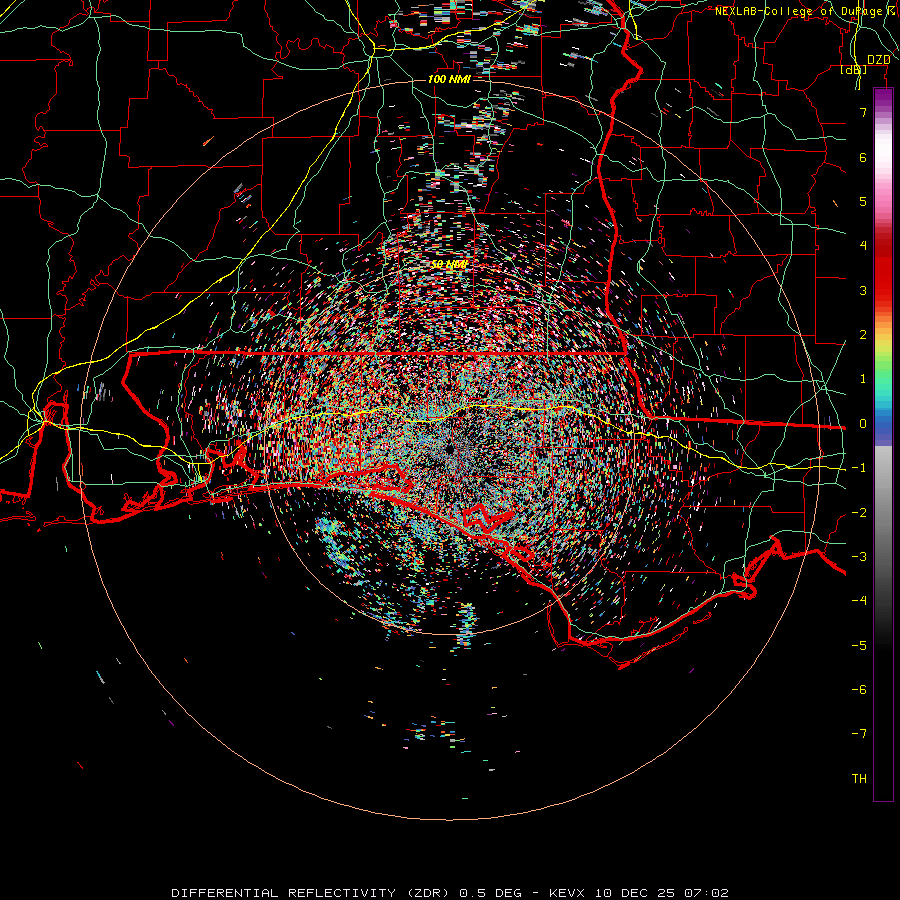Click the 7 value on the color scale
The height and width of the screenshot is (900, 900).
[863, 112]
